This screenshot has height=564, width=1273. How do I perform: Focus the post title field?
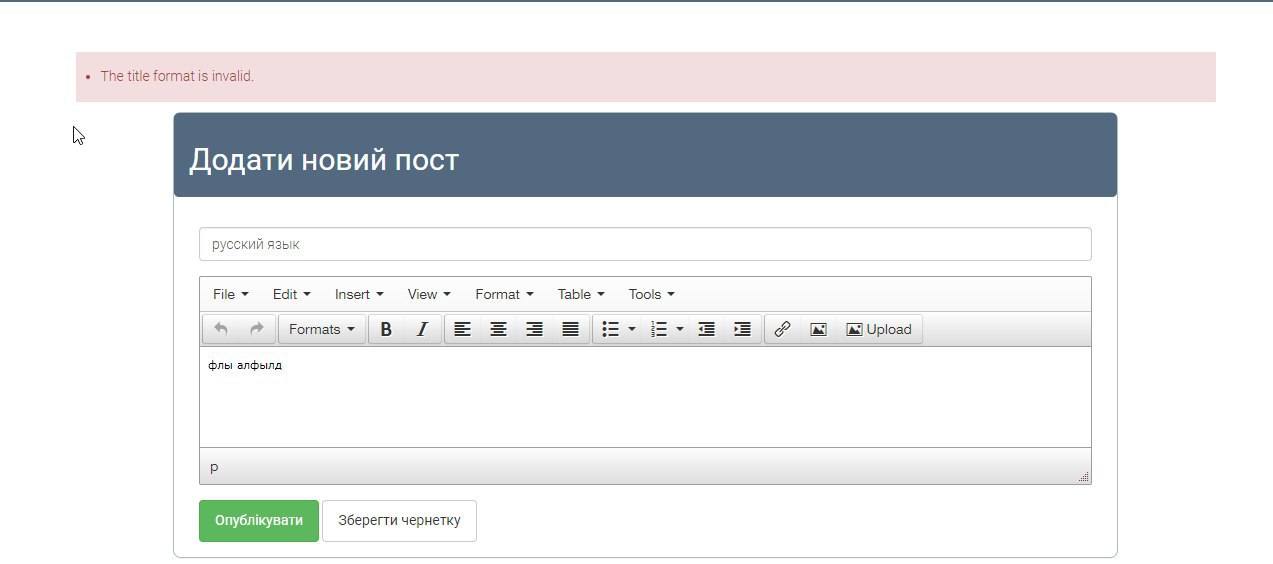[x=645, y=244]
